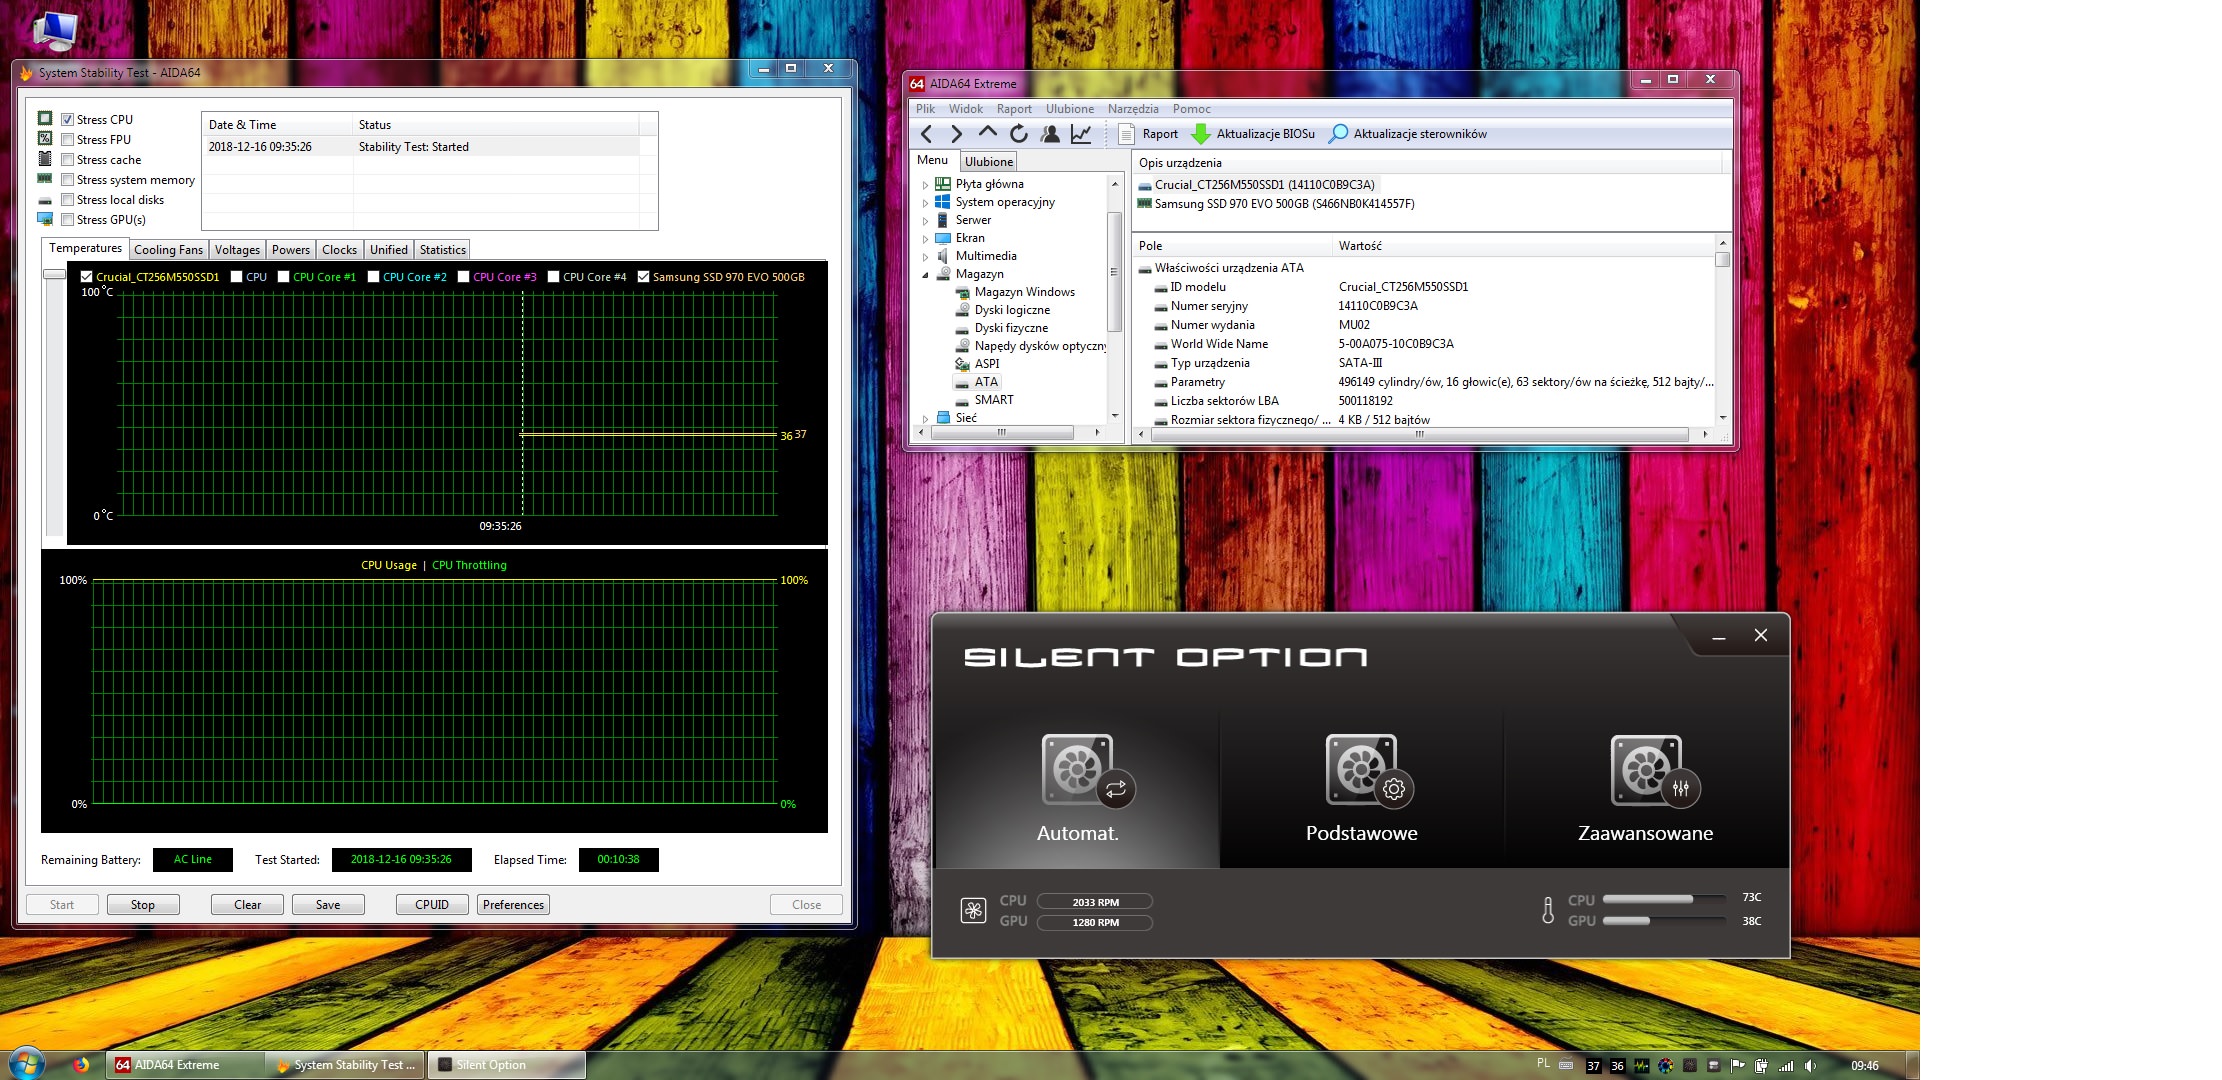Switch to the Cooling Fans tab
Viewport: 2222px width, 1080px height.
tap(168, 250)
